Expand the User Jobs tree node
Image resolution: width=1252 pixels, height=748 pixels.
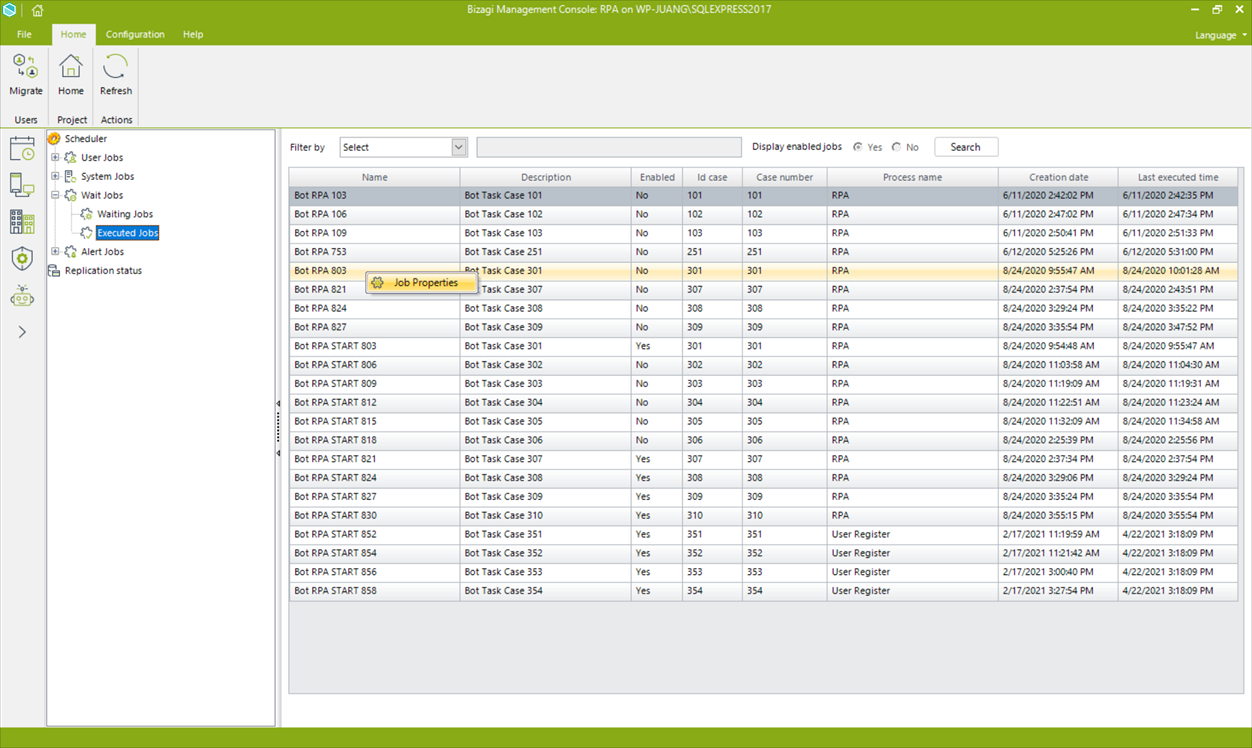click(x=56, y=158)
